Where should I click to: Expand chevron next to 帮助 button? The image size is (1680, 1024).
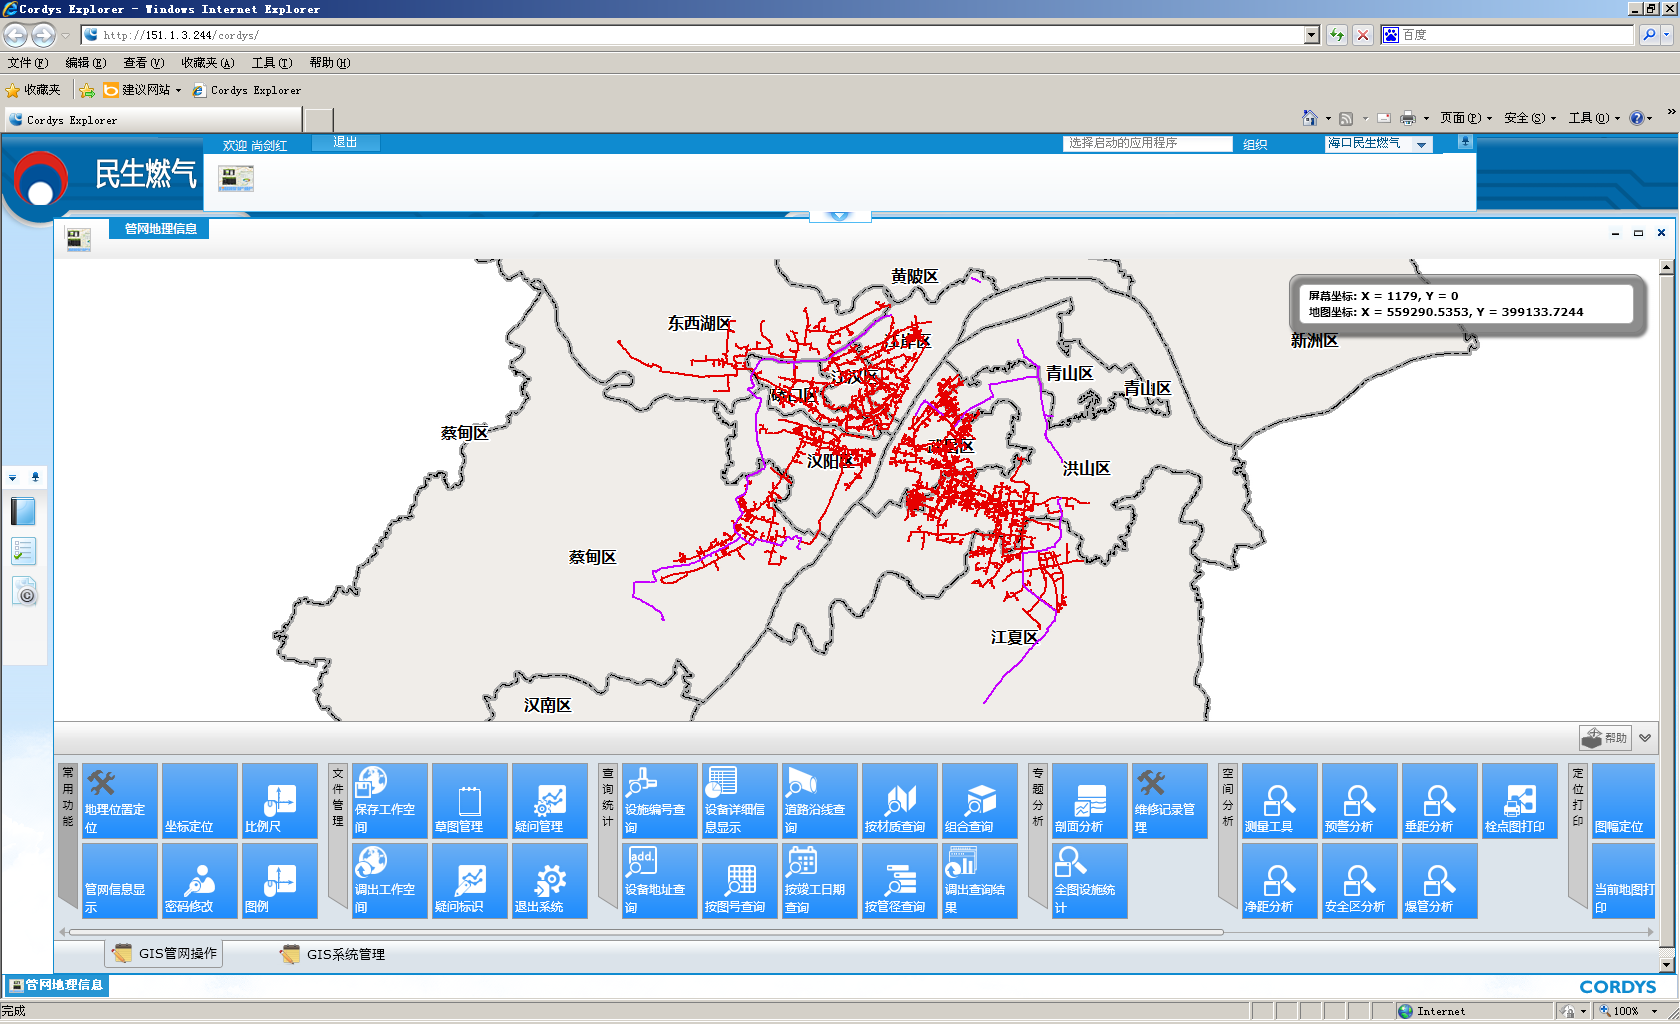coord(1645,738)
